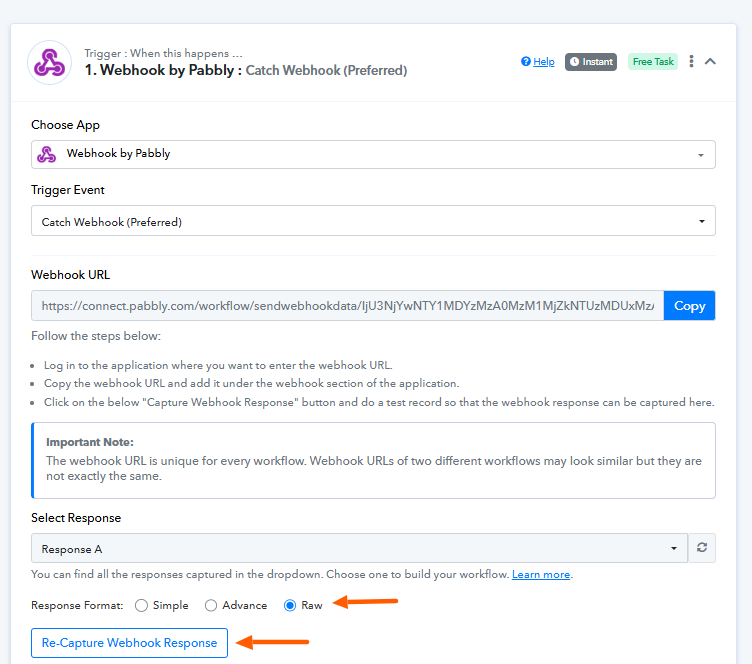Viewport: 752px width, 664px height.
Task: Collapse the trigger step with the chevron
Action: (x=710, y=61)
